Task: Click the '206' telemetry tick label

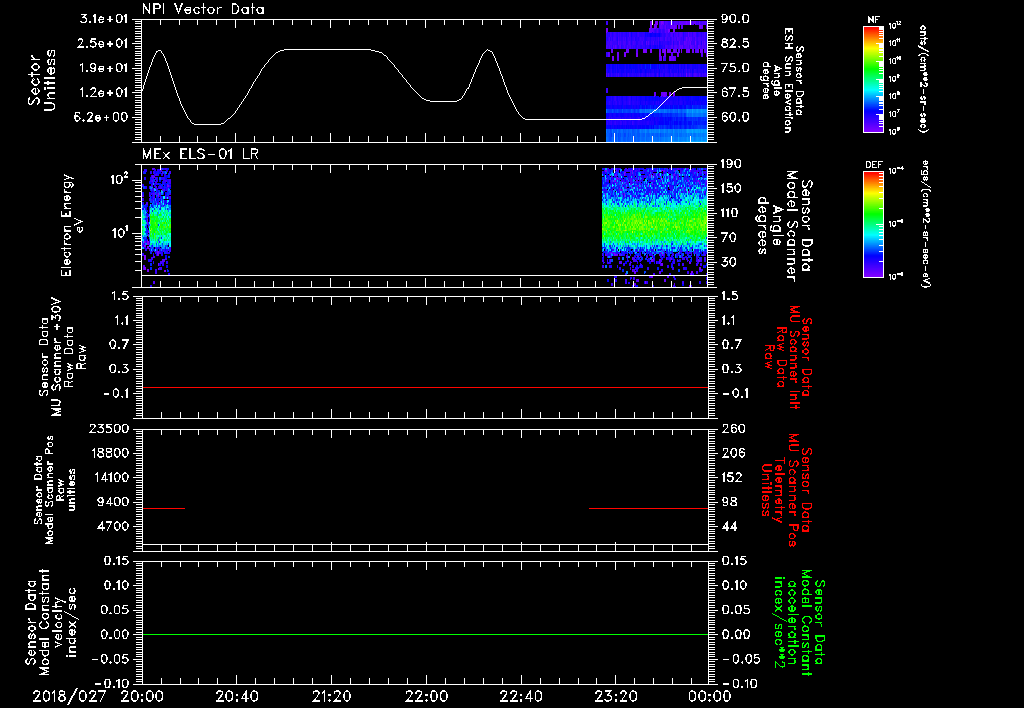Action: click(x=733, y=453)
